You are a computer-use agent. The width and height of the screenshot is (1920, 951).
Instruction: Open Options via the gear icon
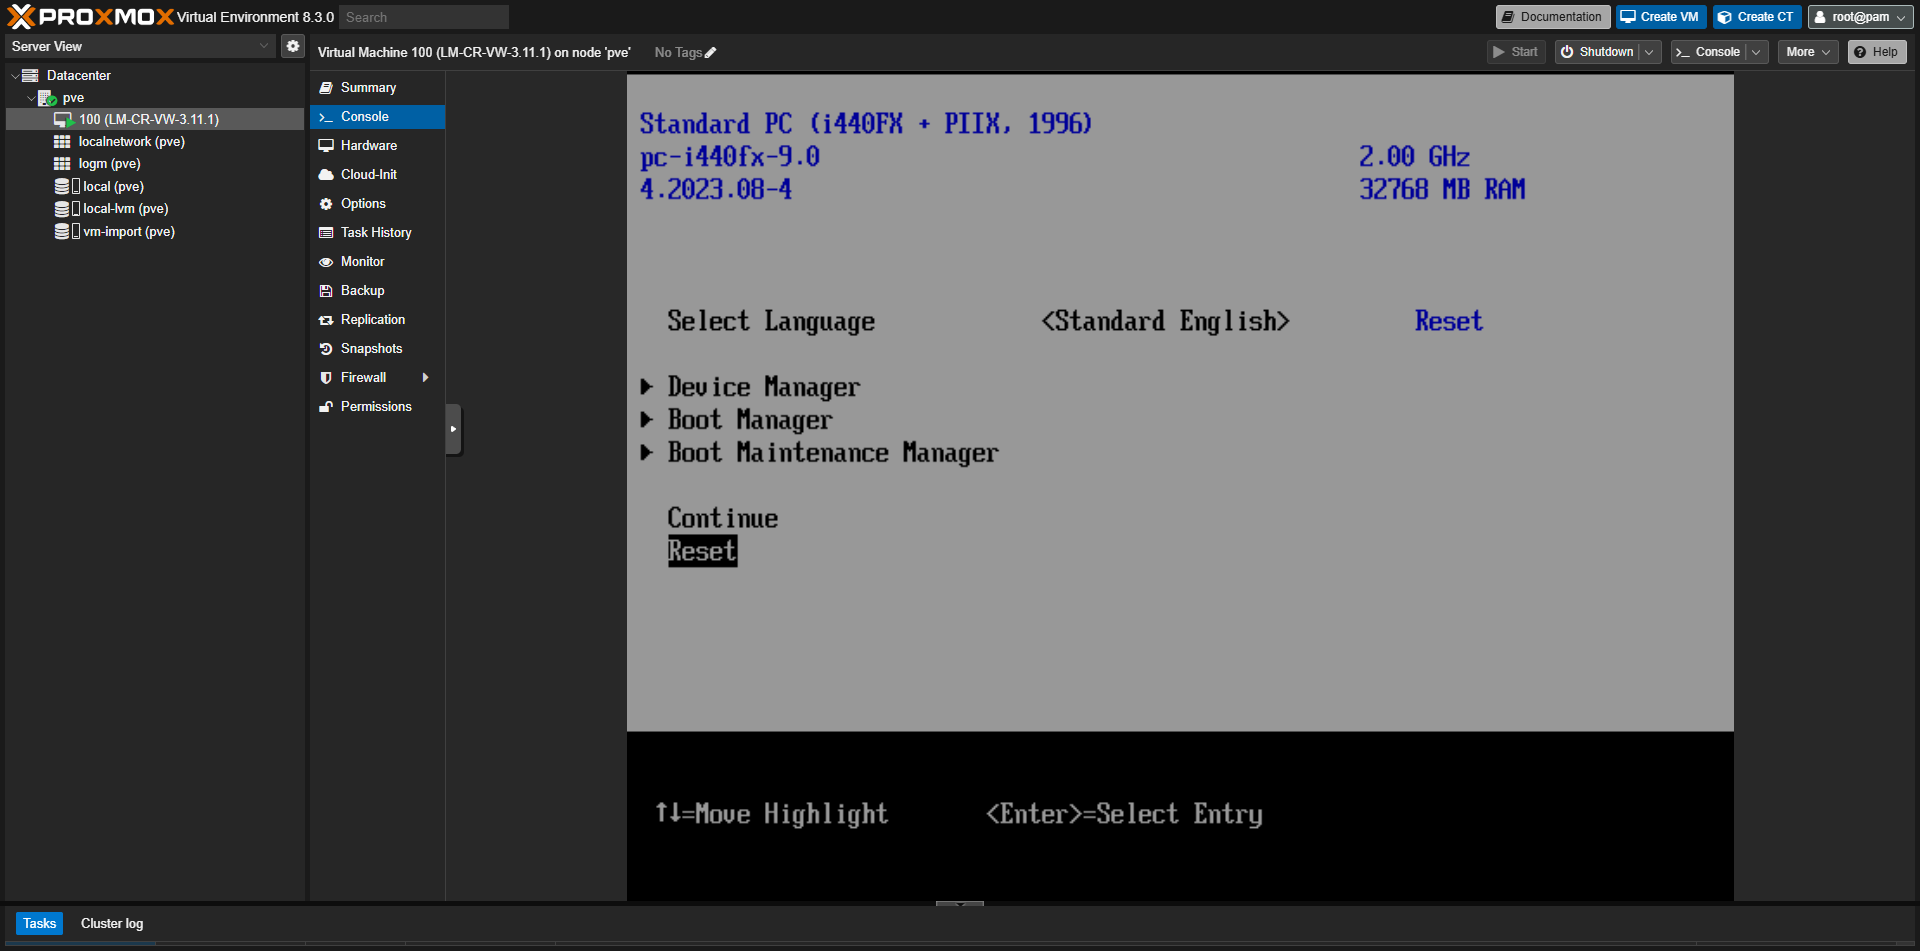[x=326, y=203]
